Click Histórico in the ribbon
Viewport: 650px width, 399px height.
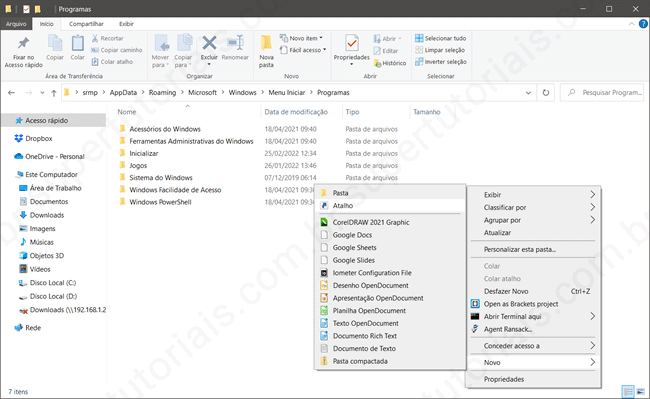point(390,63)
